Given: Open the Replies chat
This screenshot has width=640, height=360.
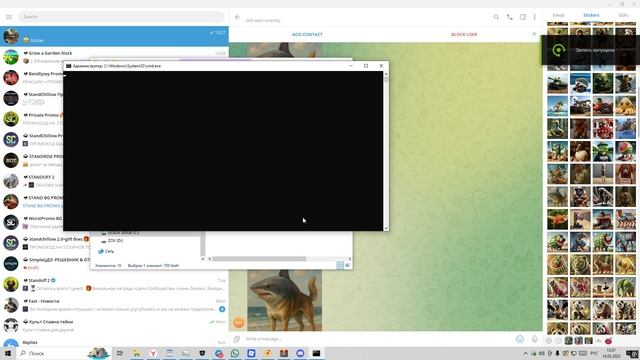Looking at the screenshot, I should tap(114, 342).
